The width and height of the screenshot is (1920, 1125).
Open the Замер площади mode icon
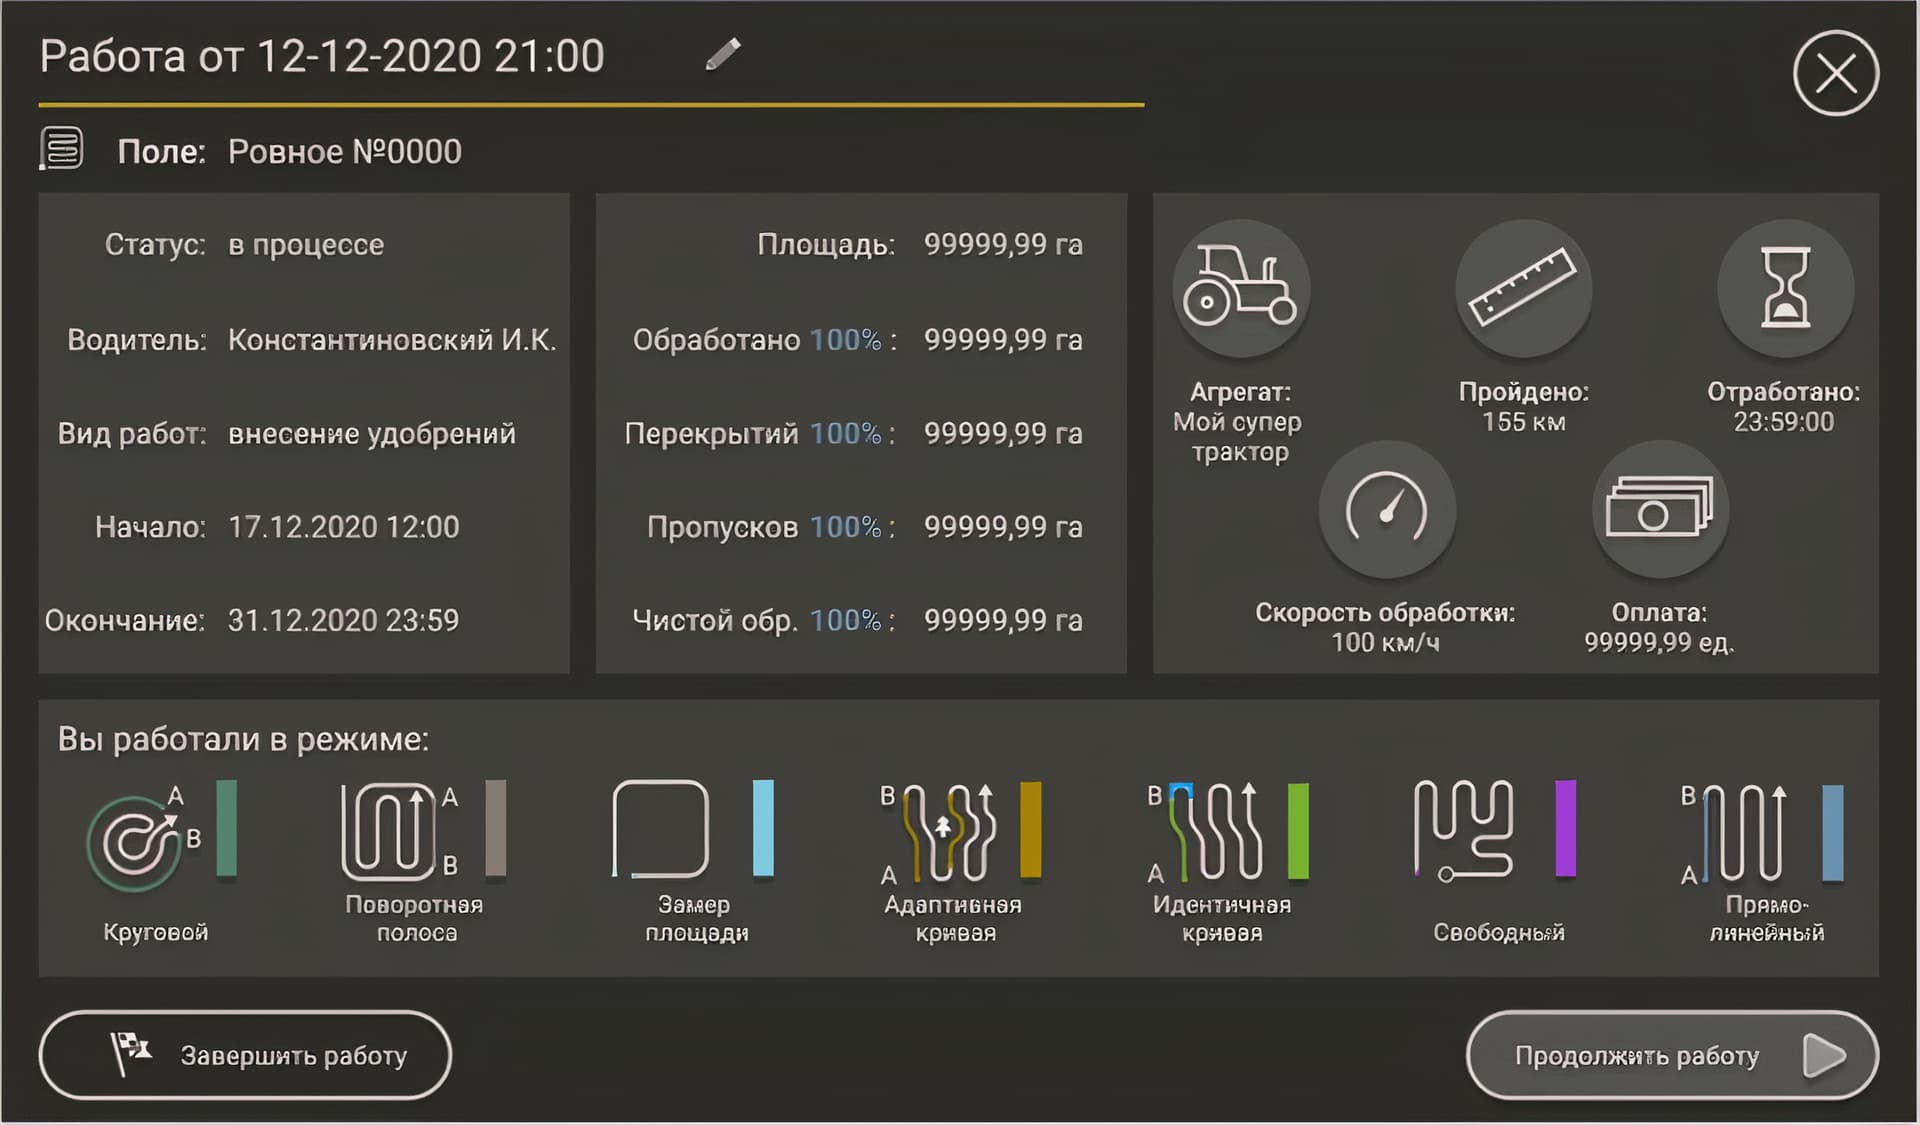coord(660,830)
